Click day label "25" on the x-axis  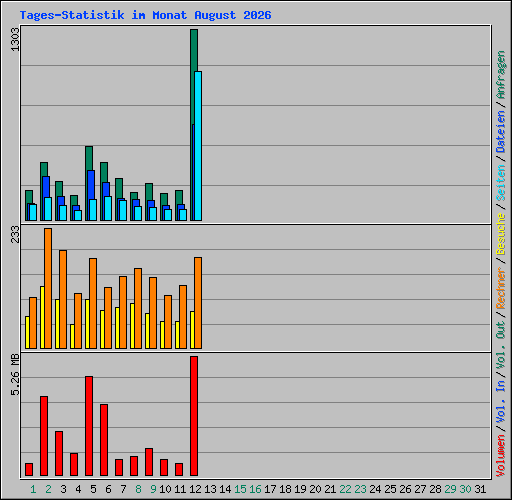point(390,489)
